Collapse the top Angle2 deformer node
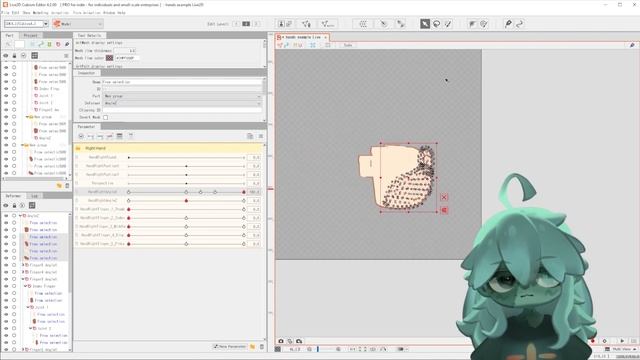This screenshot has width=640, height=360. coord(20,216)
